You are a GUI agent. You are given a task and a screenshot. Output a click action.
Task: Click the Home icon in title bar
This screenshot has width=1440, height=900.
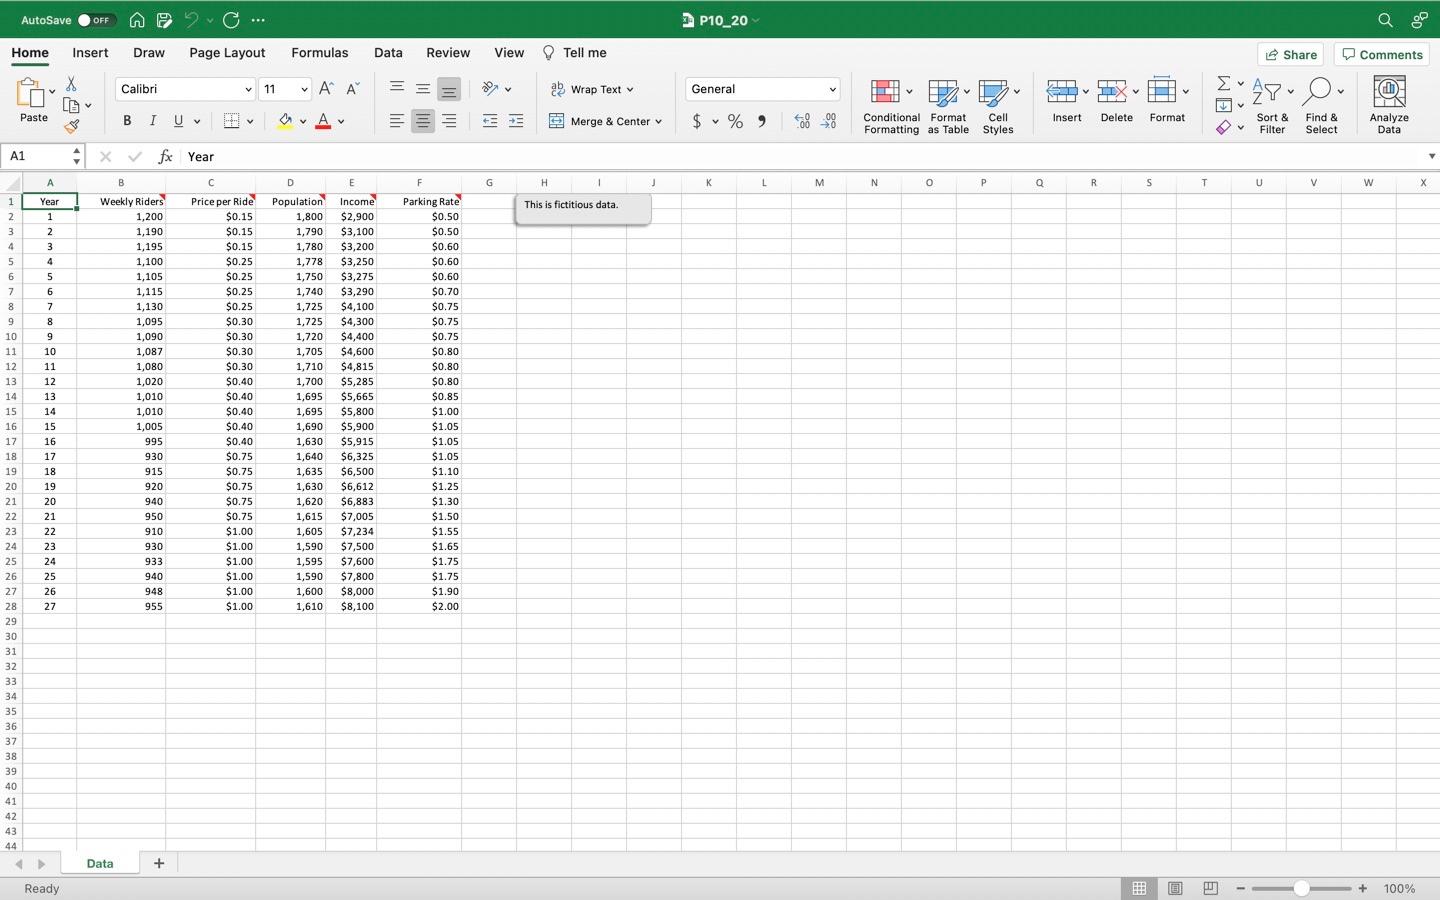point(137,20)
